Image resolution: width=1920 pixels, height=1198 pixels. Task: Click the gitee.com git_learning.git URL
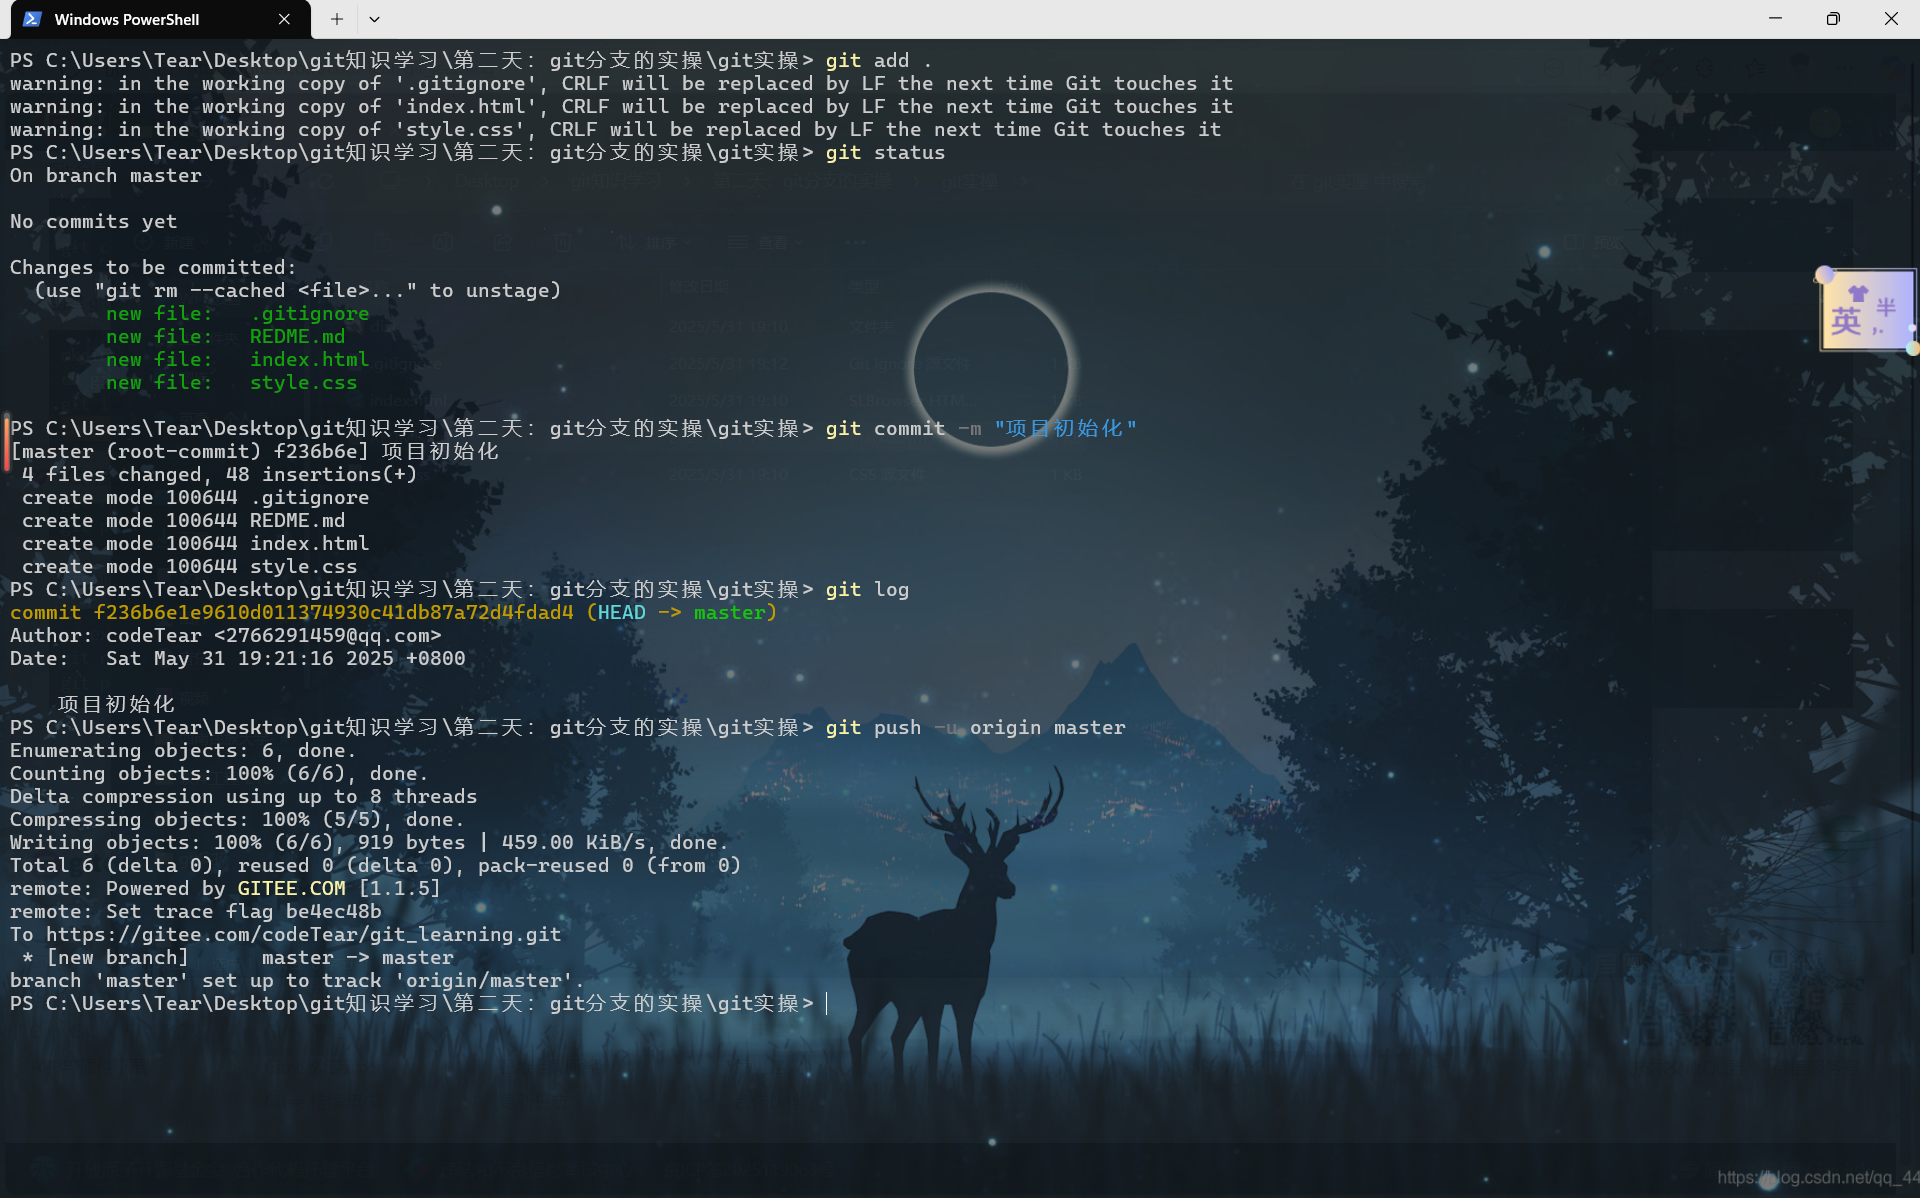(x=303, y=934)
